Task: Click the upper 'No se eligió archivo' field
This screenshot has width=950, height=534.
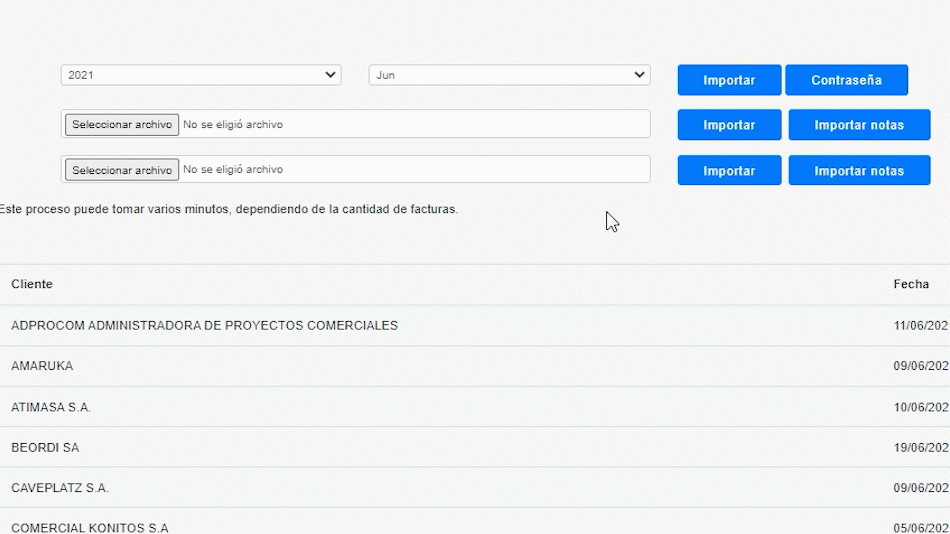Action: pos(232,125)
